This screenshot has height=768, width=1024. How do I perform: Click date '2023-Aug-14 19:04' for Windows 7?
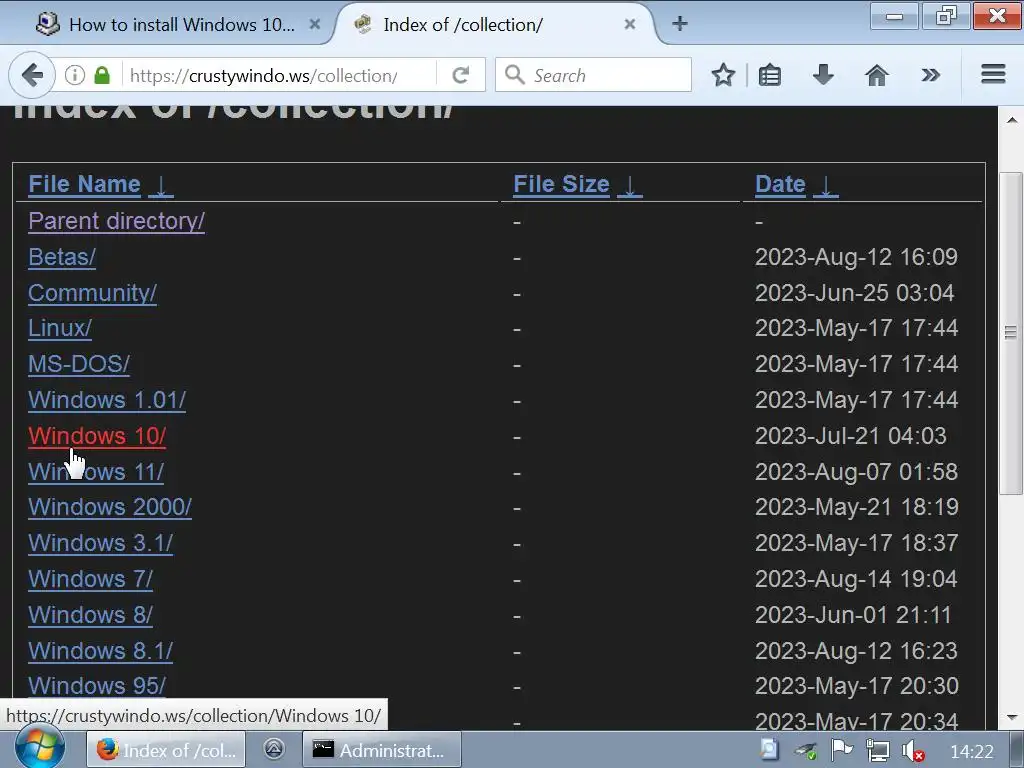click(x=856, y=579)
